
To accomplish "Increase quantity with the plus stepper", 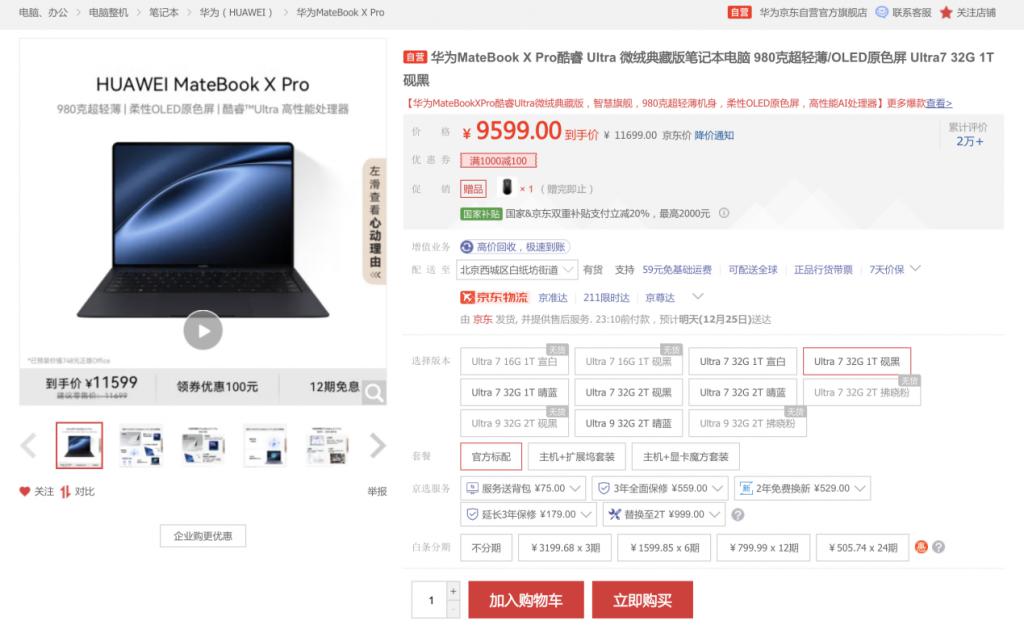I will click(x=453, y=590).
